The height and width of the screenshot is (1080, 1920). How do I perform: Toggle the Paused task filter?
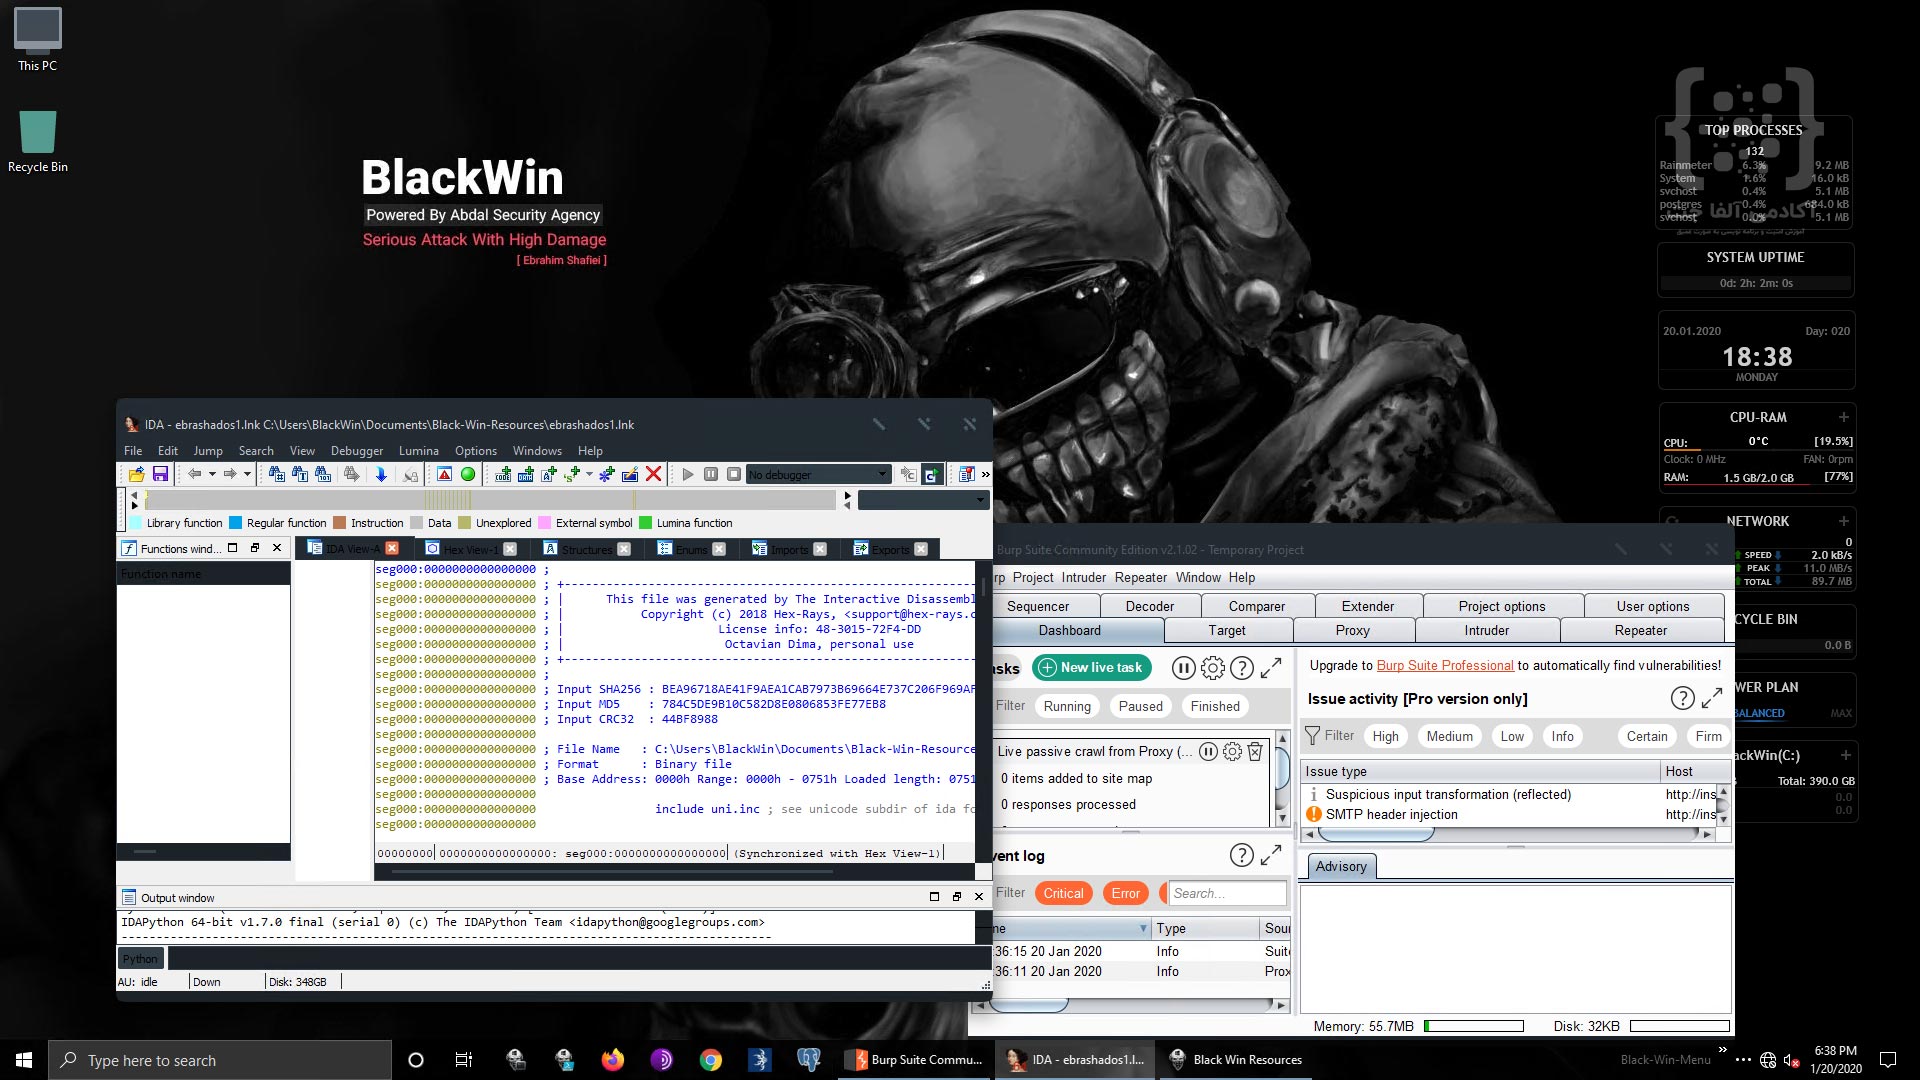coord(1140,706)
